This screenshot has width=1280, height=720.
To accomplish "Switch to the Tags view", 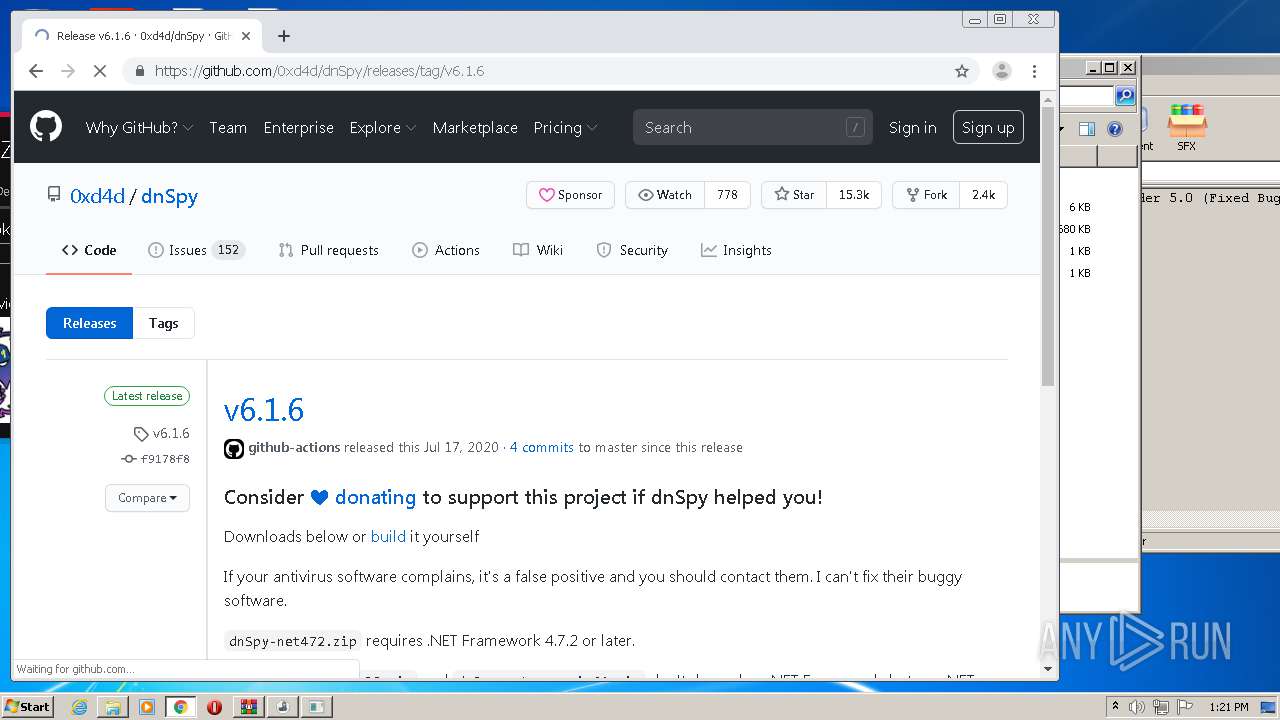I will tap(163, 323).
